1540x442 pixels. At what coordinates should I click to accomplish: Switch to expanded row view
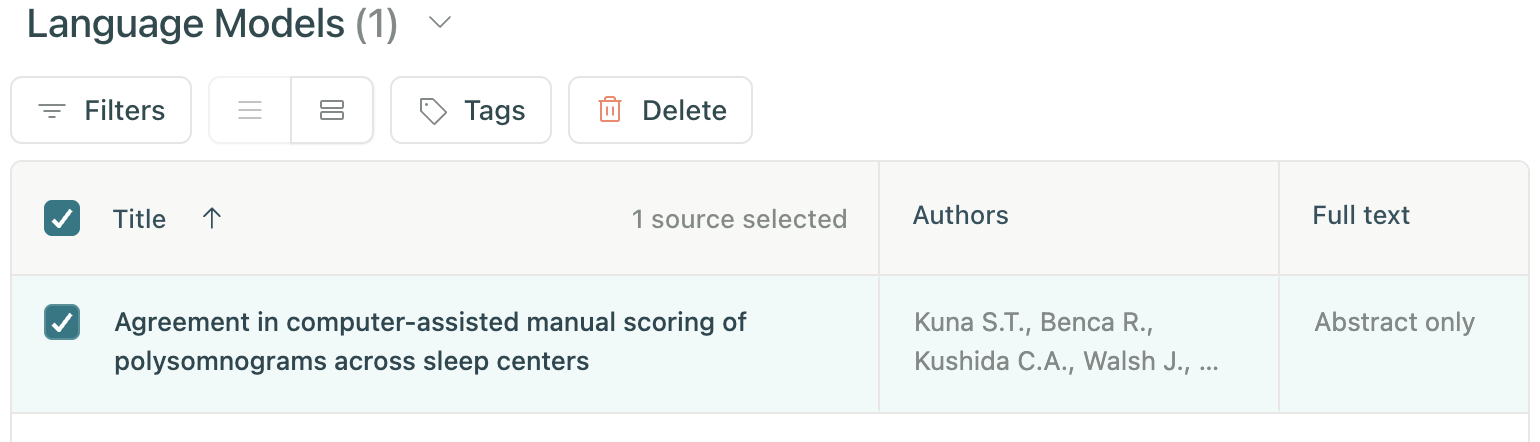pos(332,110)
